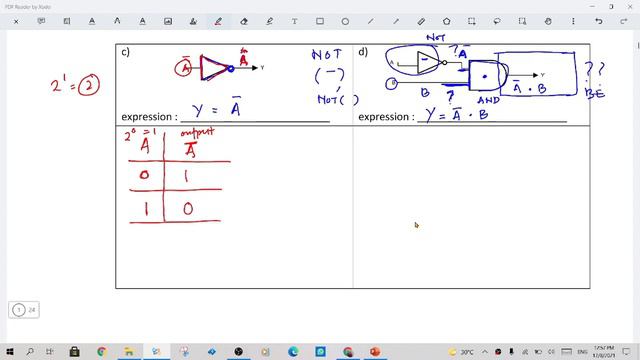Open File Explorer from the taskbar
This screenshot has height=360, width=640.
click(x=129, y=351)
